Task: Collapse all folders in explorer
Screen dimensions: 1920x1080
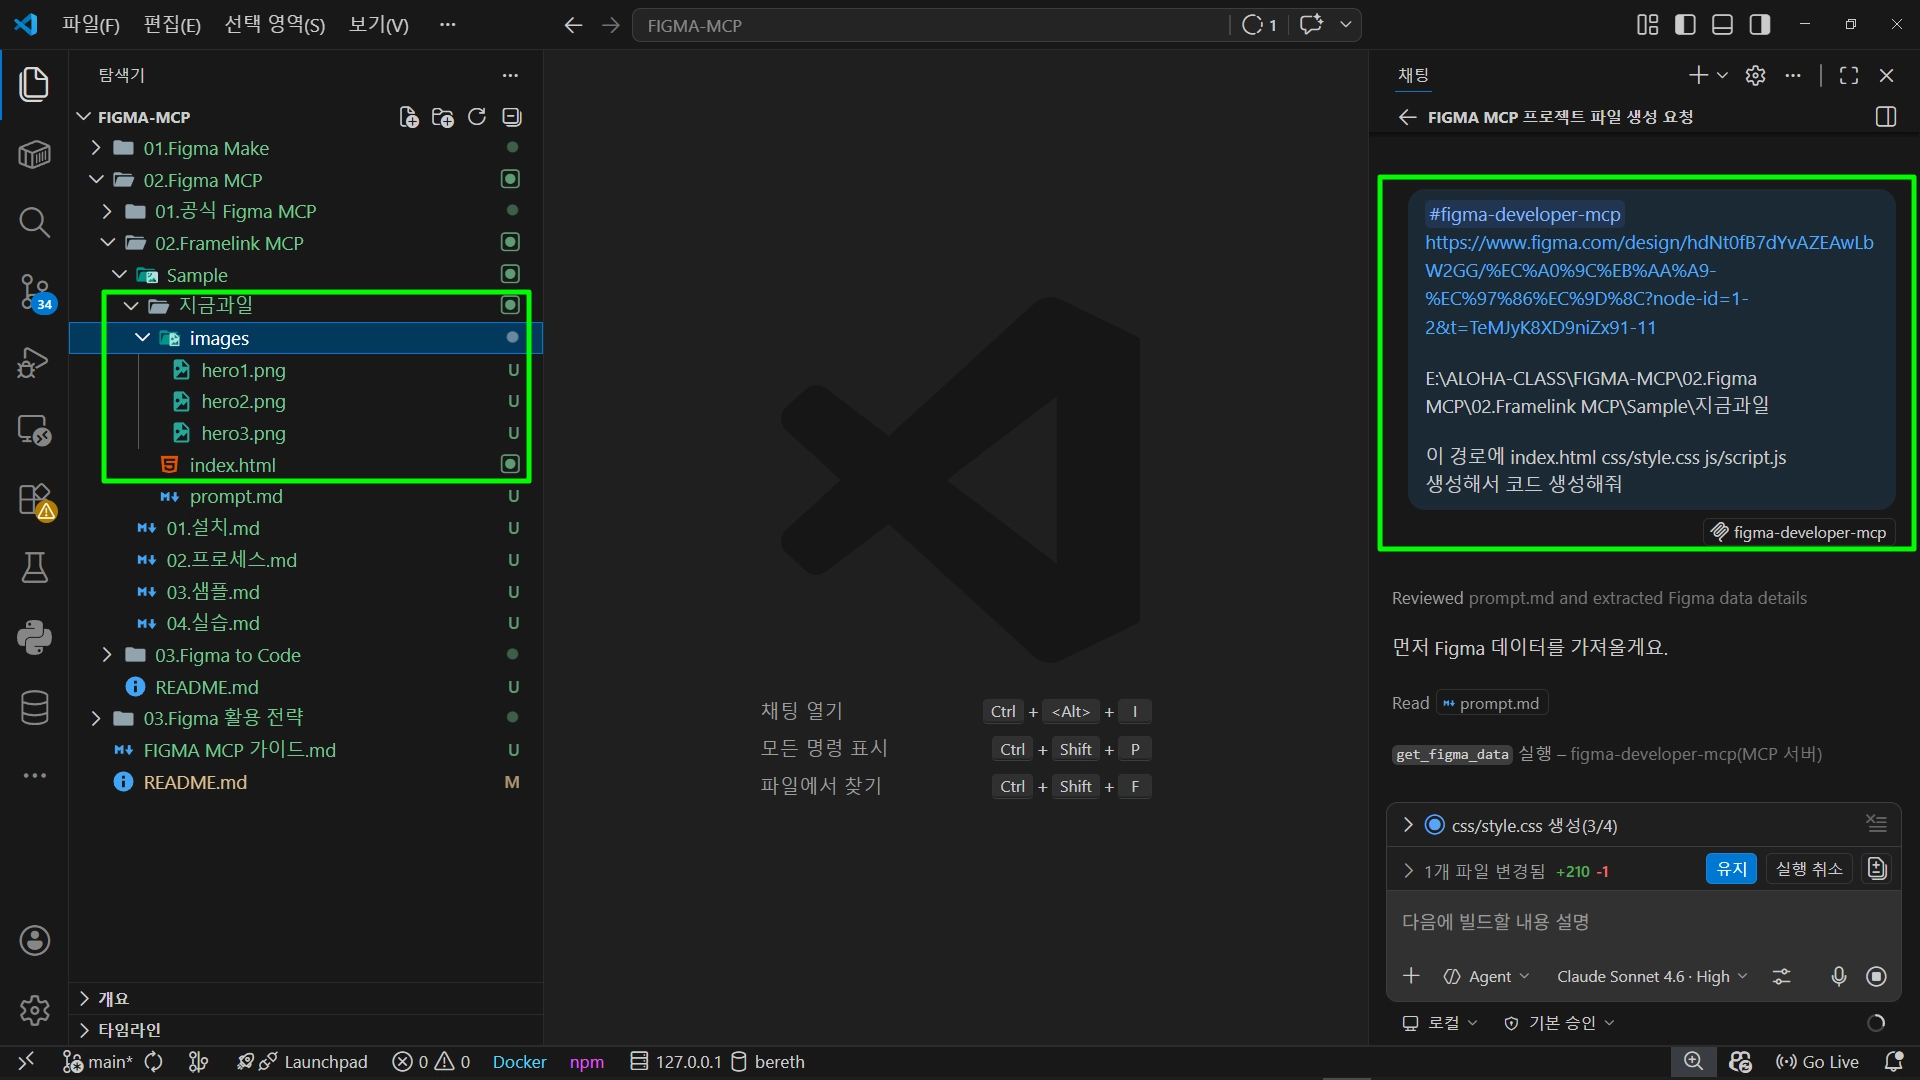Action: 512,117
